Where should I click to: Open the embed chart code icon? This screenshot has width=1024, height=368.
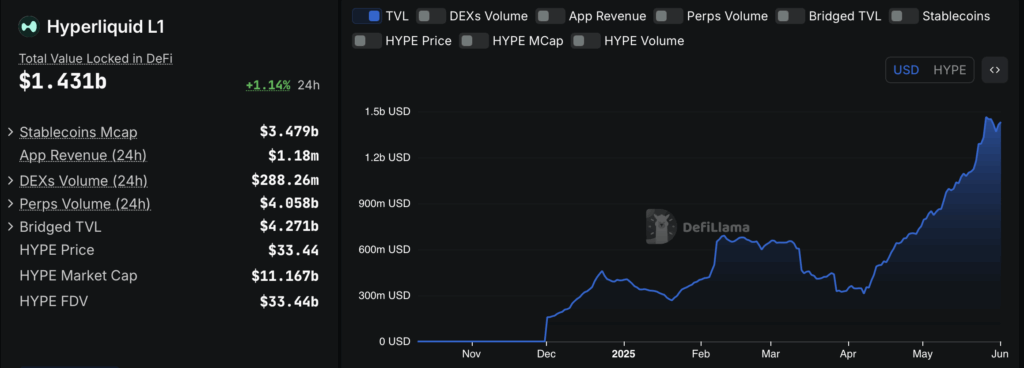(x=995, y=70)
